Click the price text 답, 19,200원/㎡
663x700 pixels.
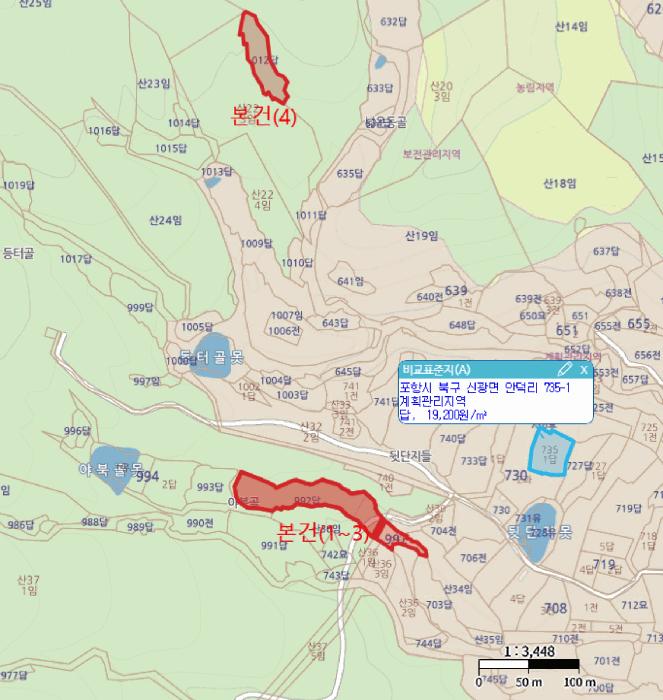[443, 415]
